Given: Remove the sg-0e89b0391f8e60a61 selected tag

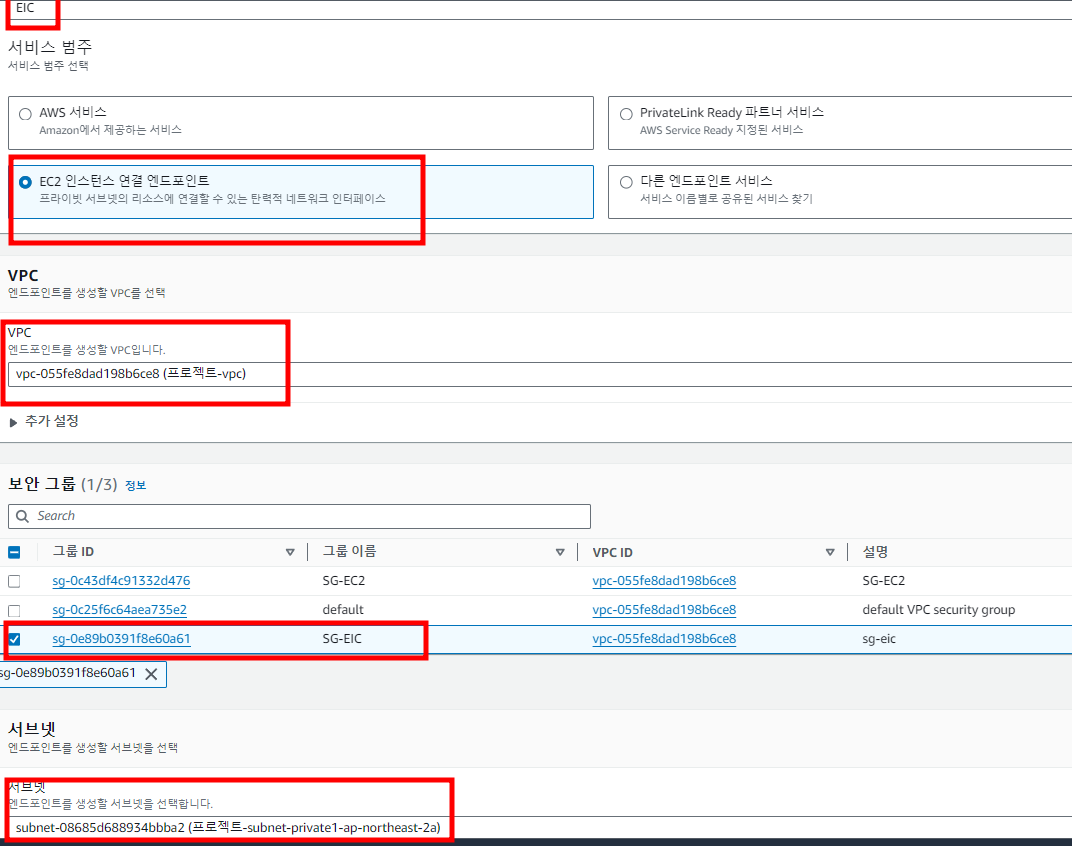Looking at the screenshot, I should click(x=152, y=674).
